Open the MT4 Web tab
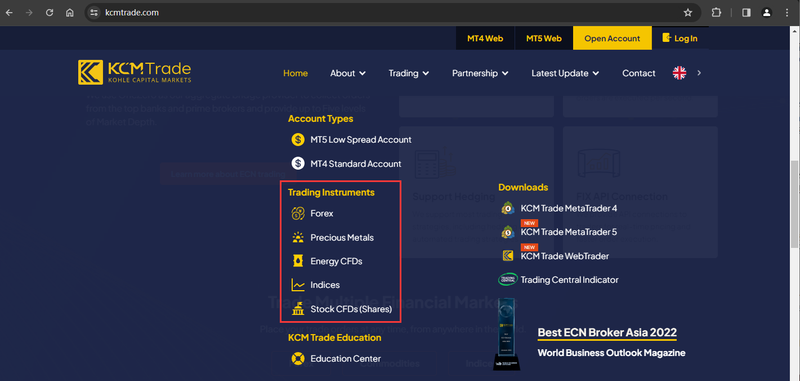The width and height of the screenshot is (800, 381). pyautogui.click(x=485, y=38)
